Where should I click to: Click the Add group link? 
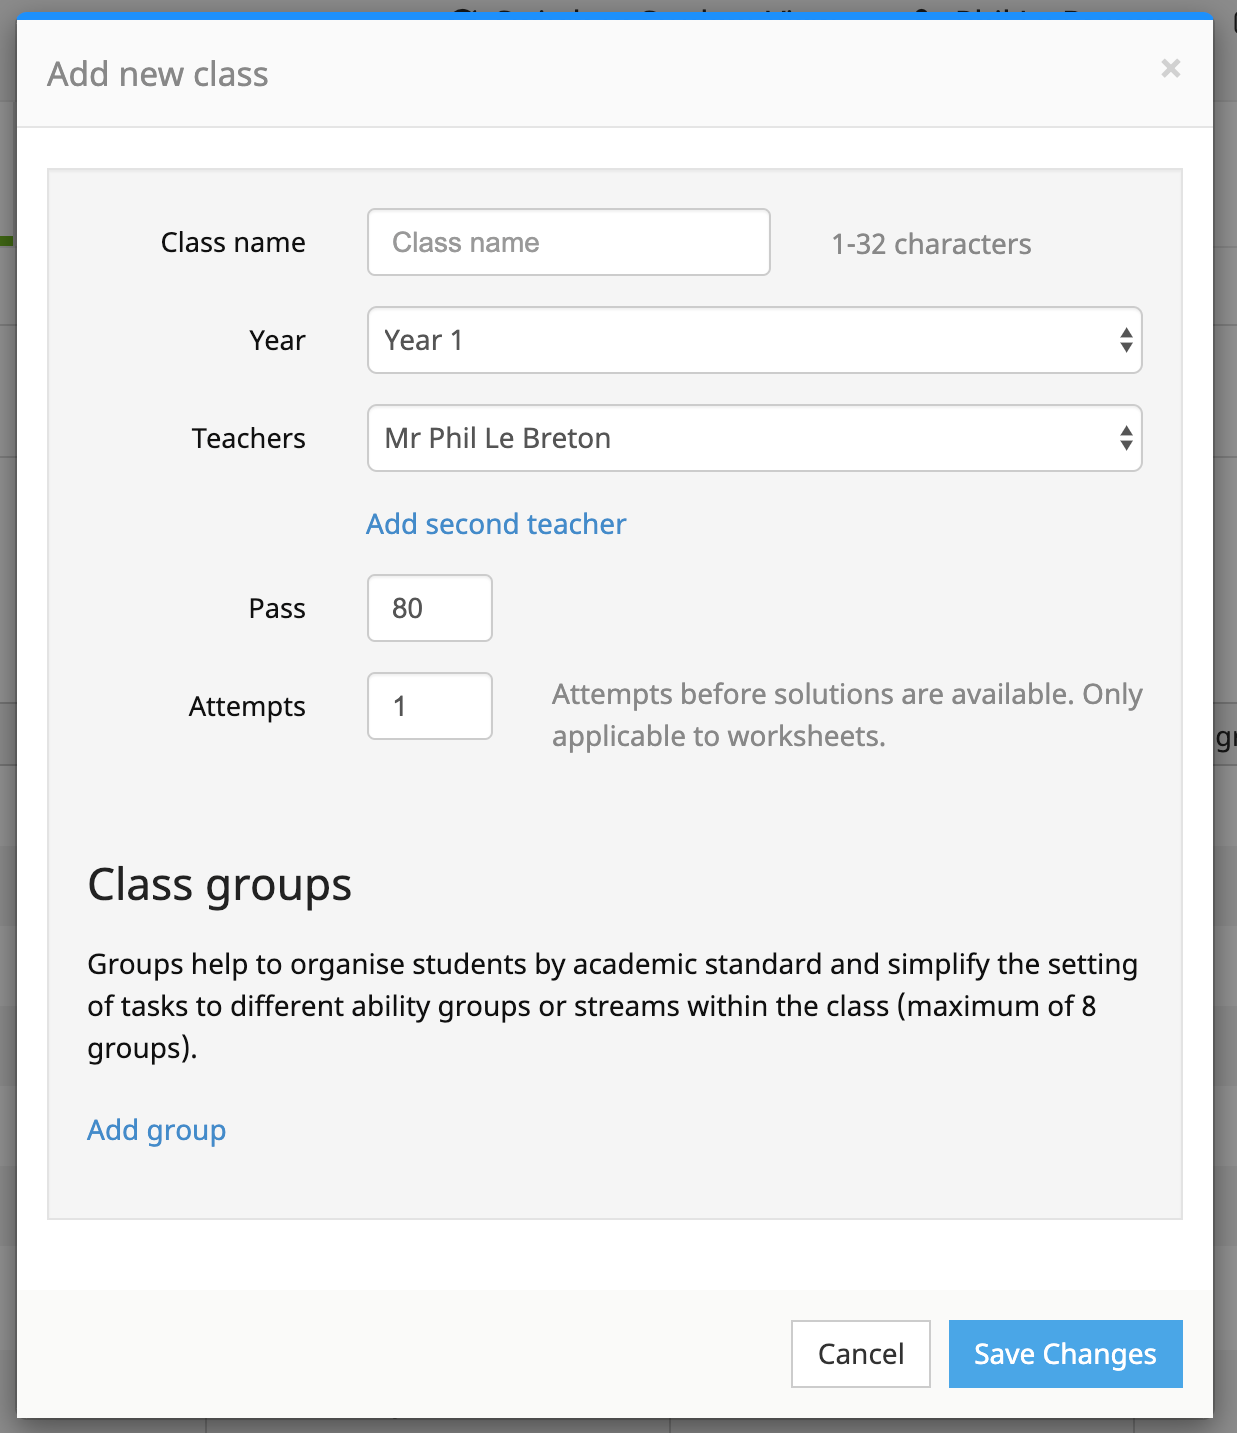coord(156,1130)
